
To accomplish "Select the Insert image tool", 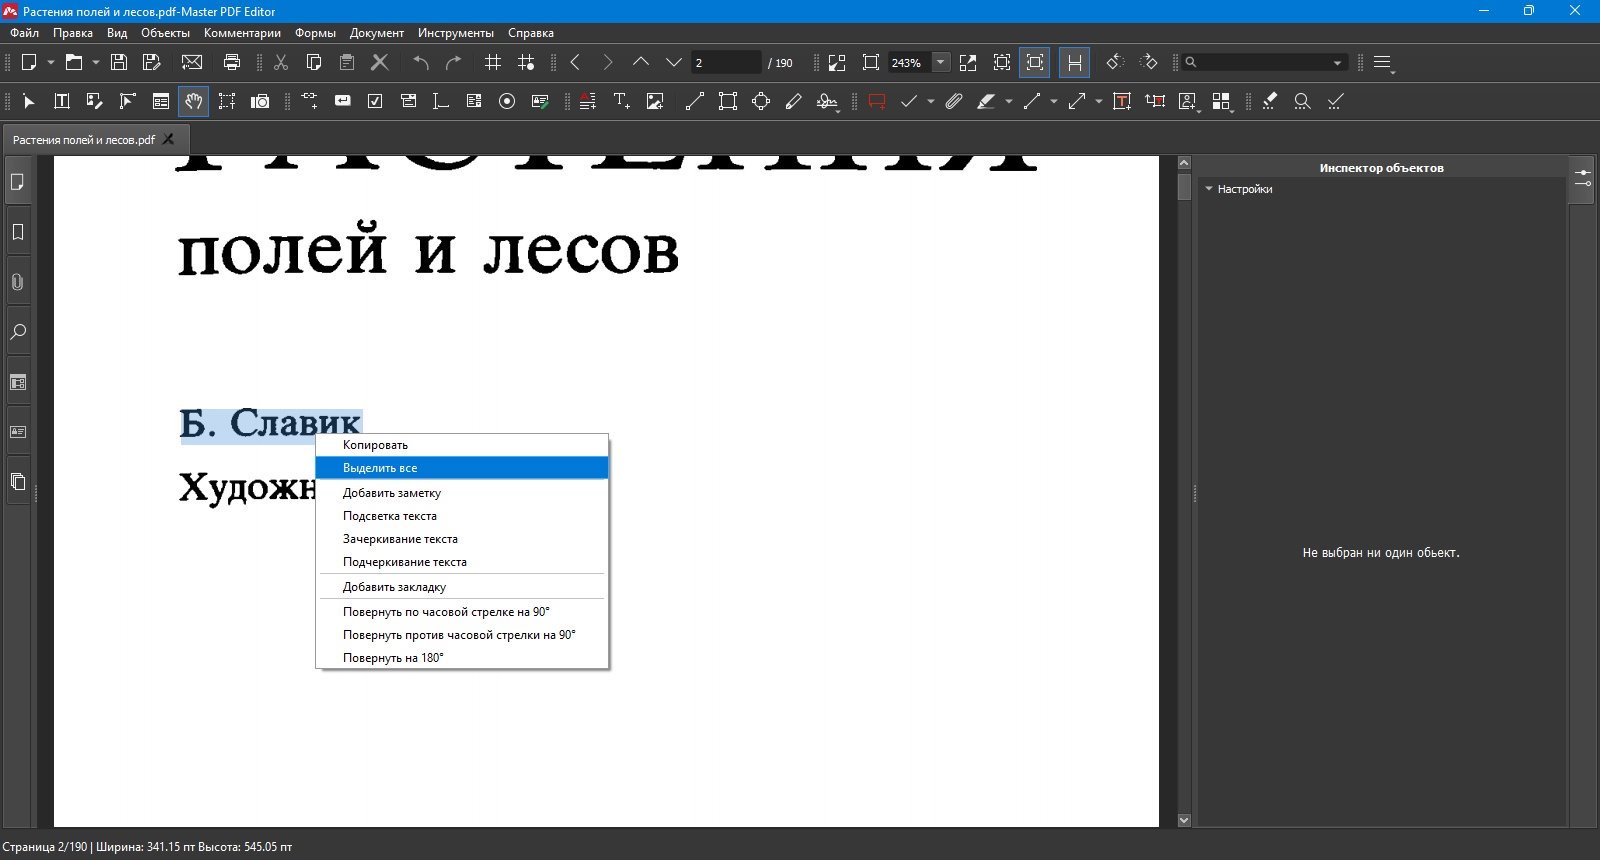I will pyautogui.click(x=655, y=101).
